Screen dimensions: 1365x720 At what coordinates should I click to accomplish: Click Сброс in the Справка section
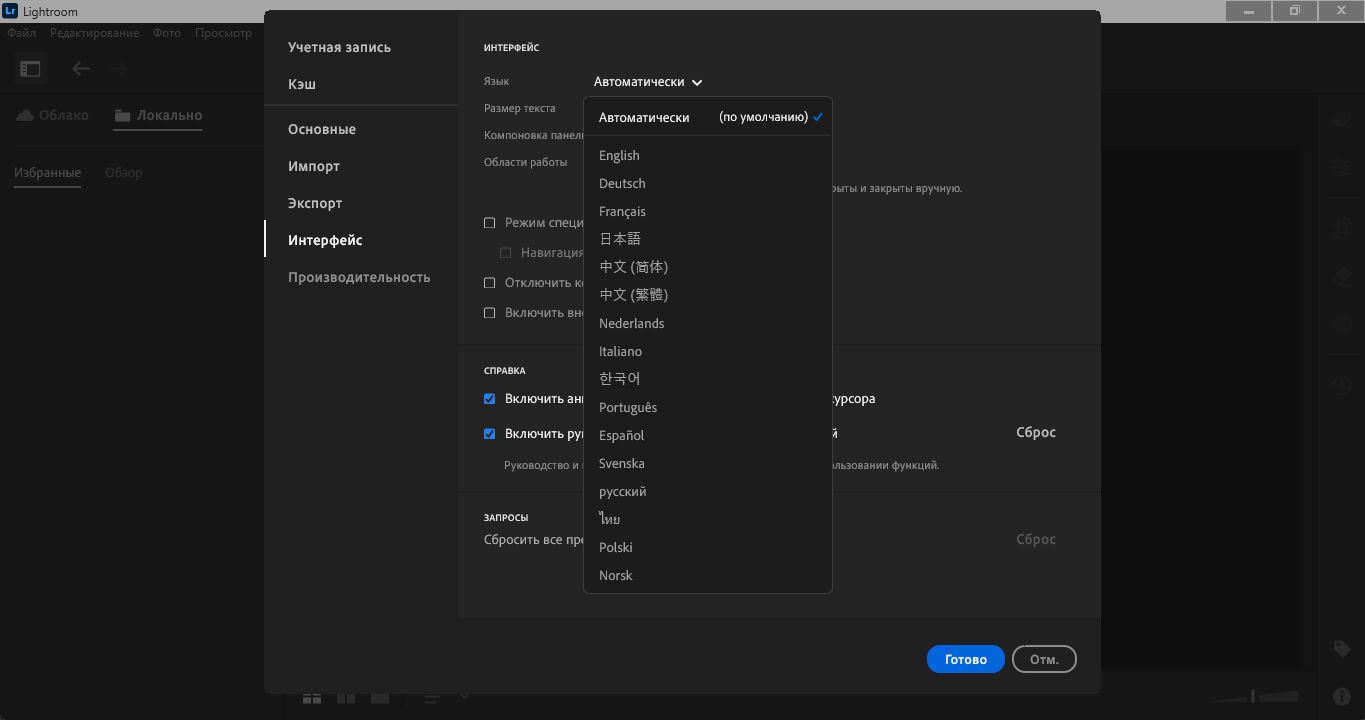[x=1036, y=433]
